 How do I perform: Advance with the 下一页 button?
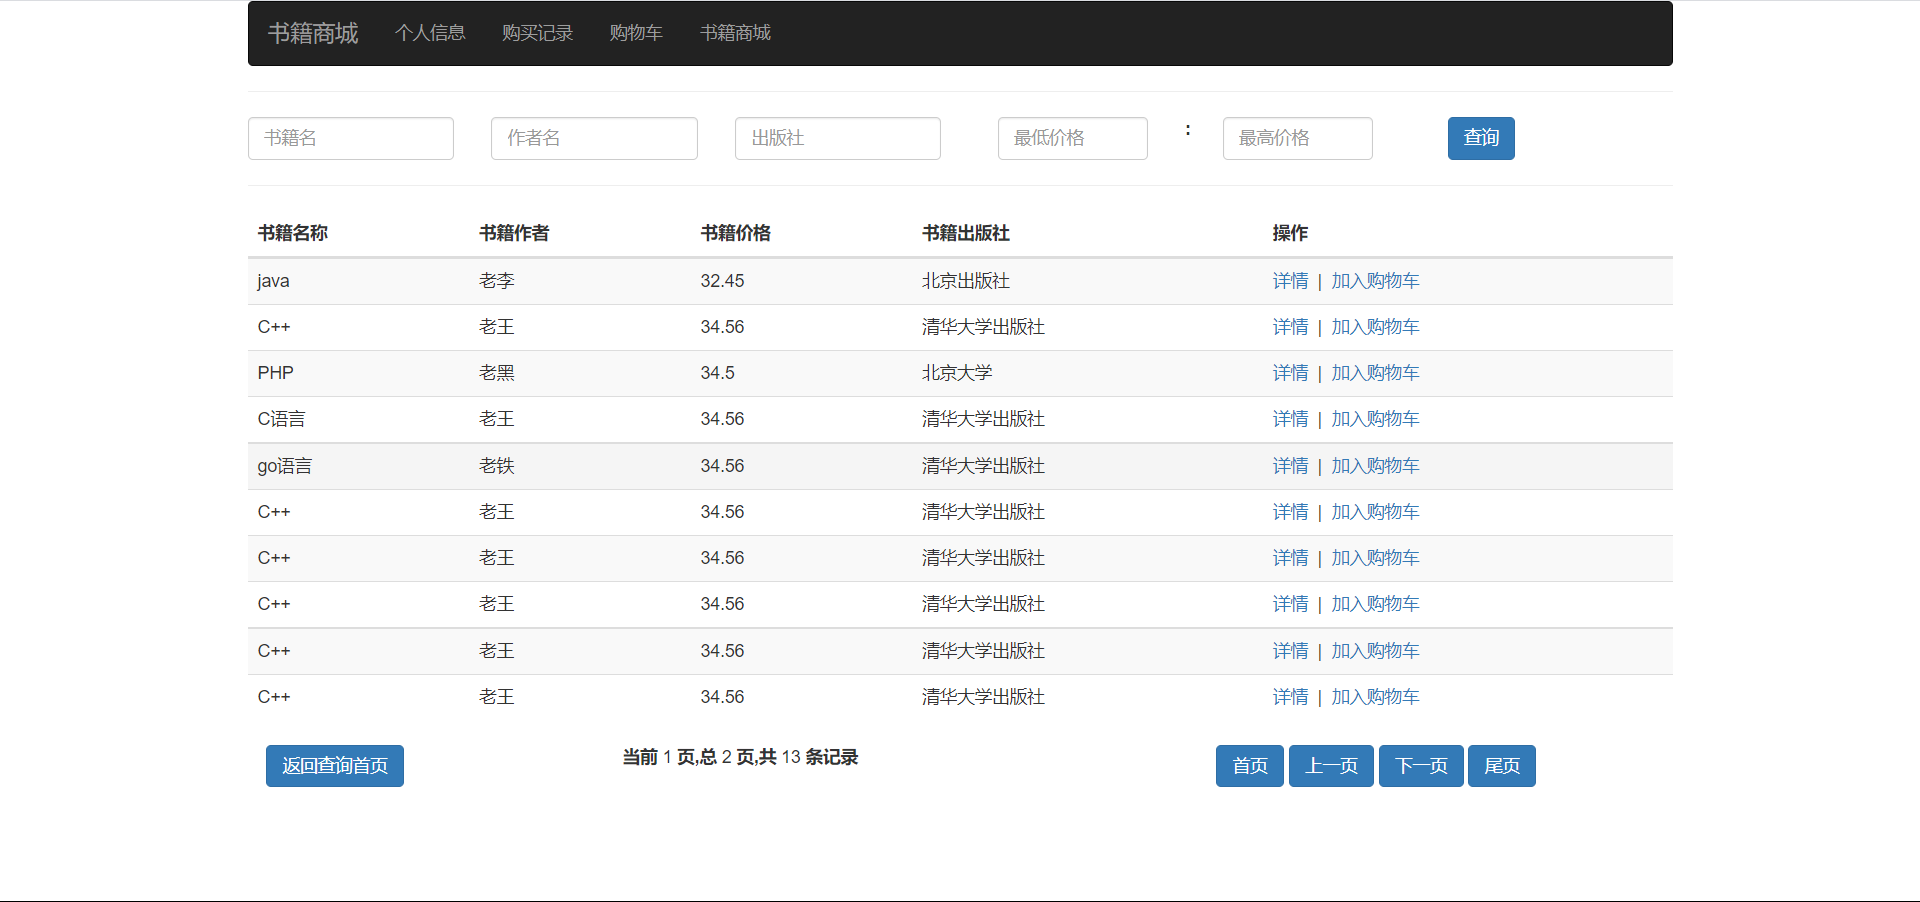(1421, 766)
